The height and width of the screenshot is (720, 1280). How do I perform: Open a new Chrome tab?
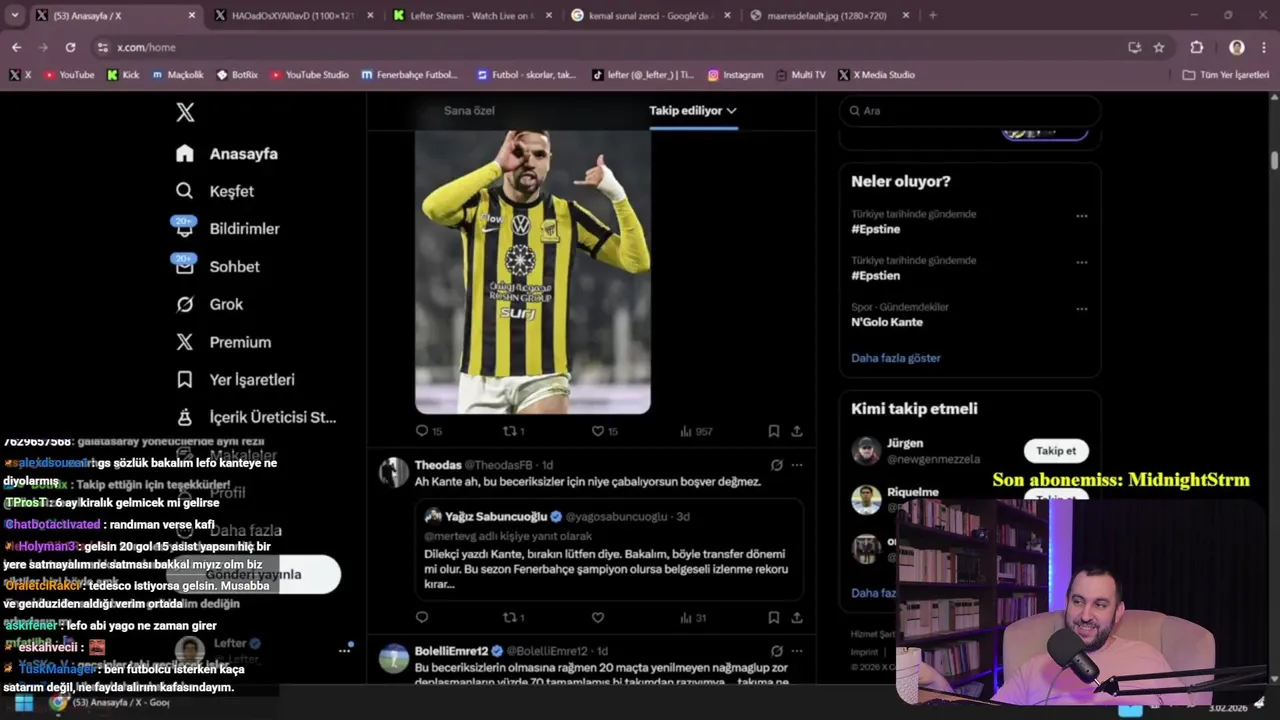933,15
